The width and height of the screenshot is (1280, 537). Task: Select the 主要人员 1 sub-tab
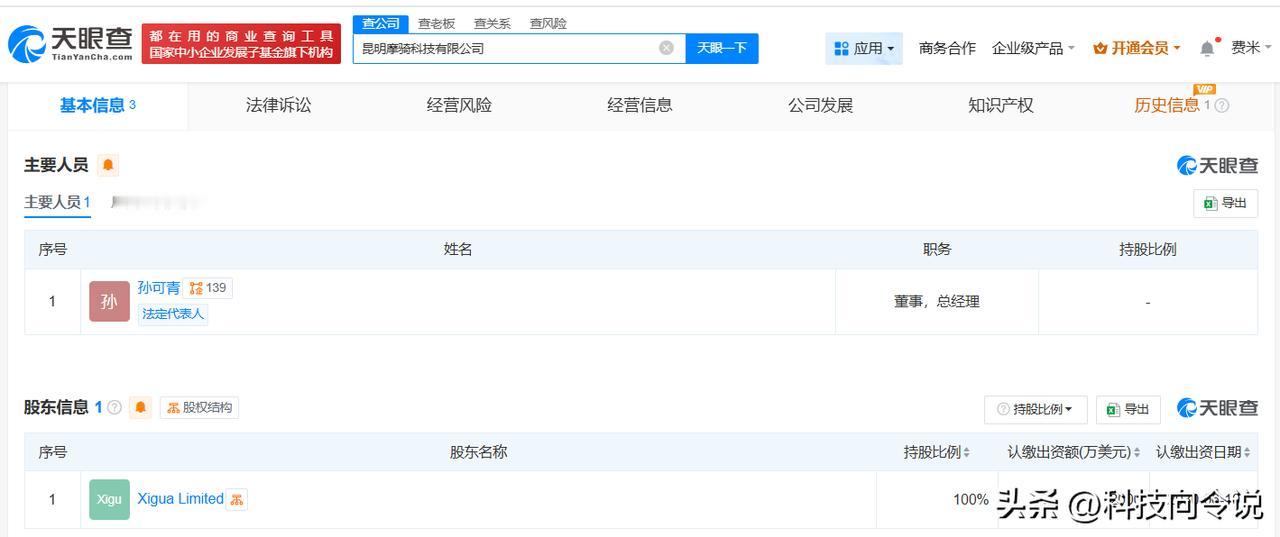pos(58,202)
